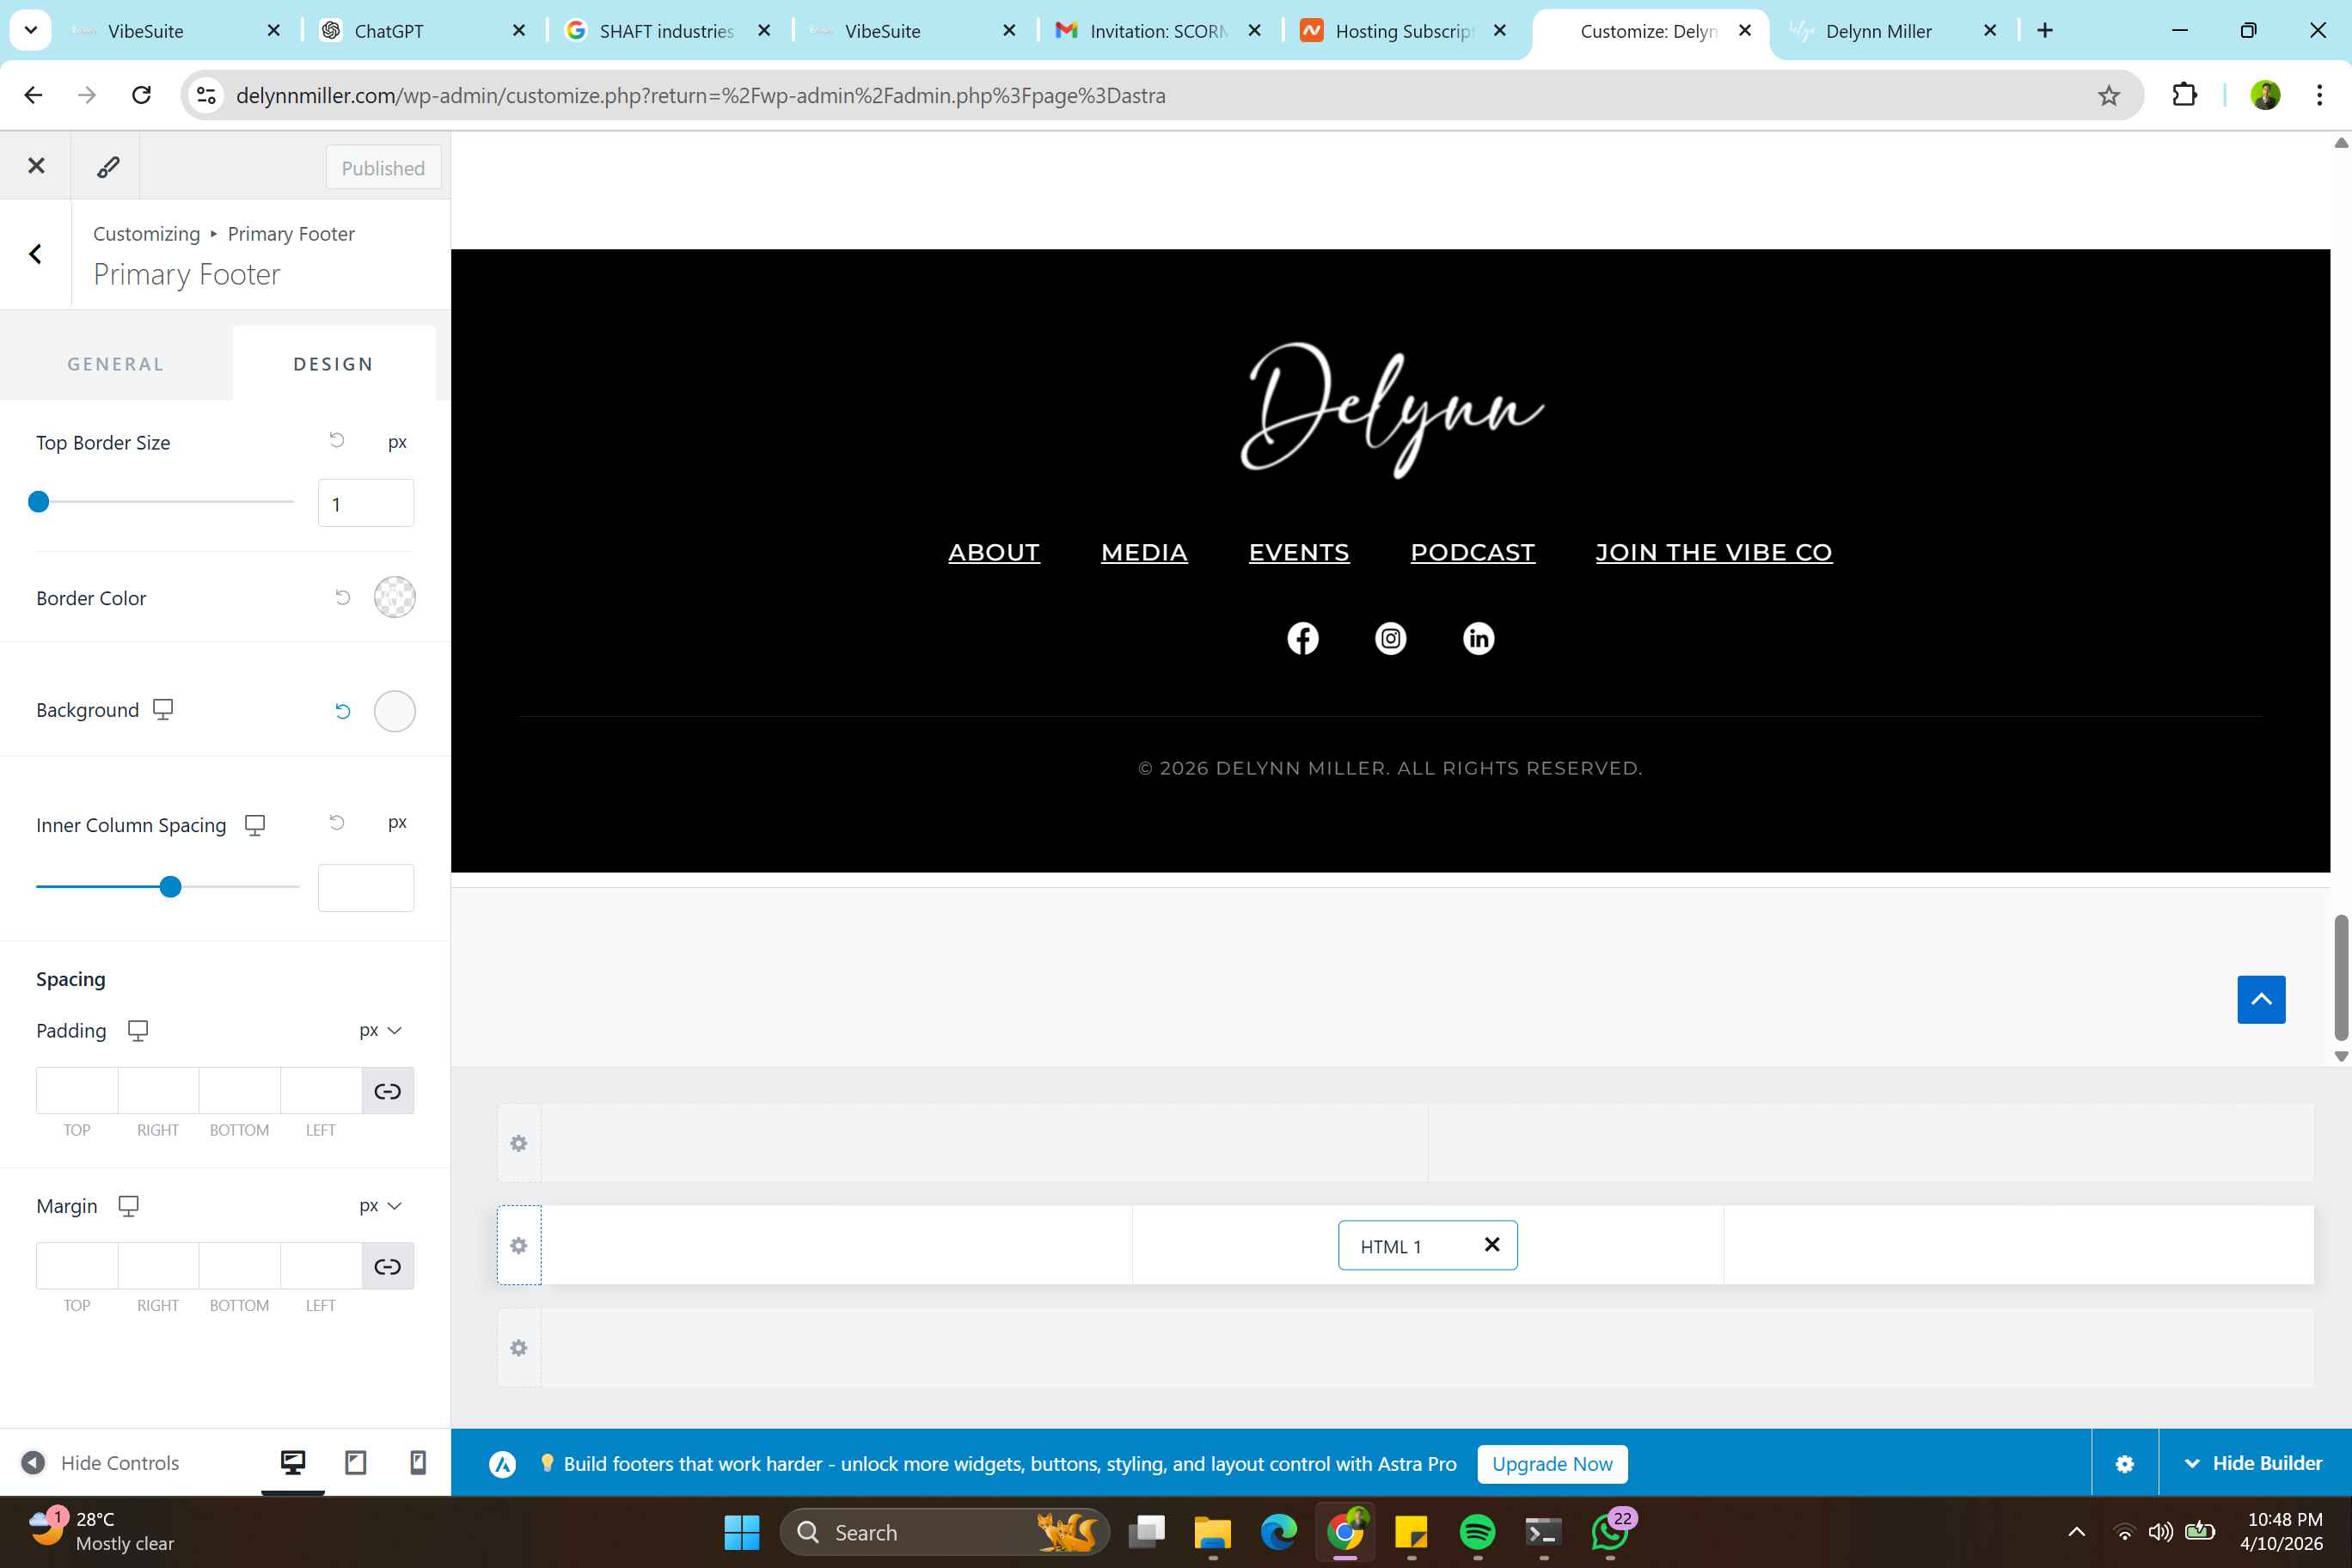This screenshot has height=1568, width=2352.
Task: Open the Background color swatch
Action: [395, 711]
